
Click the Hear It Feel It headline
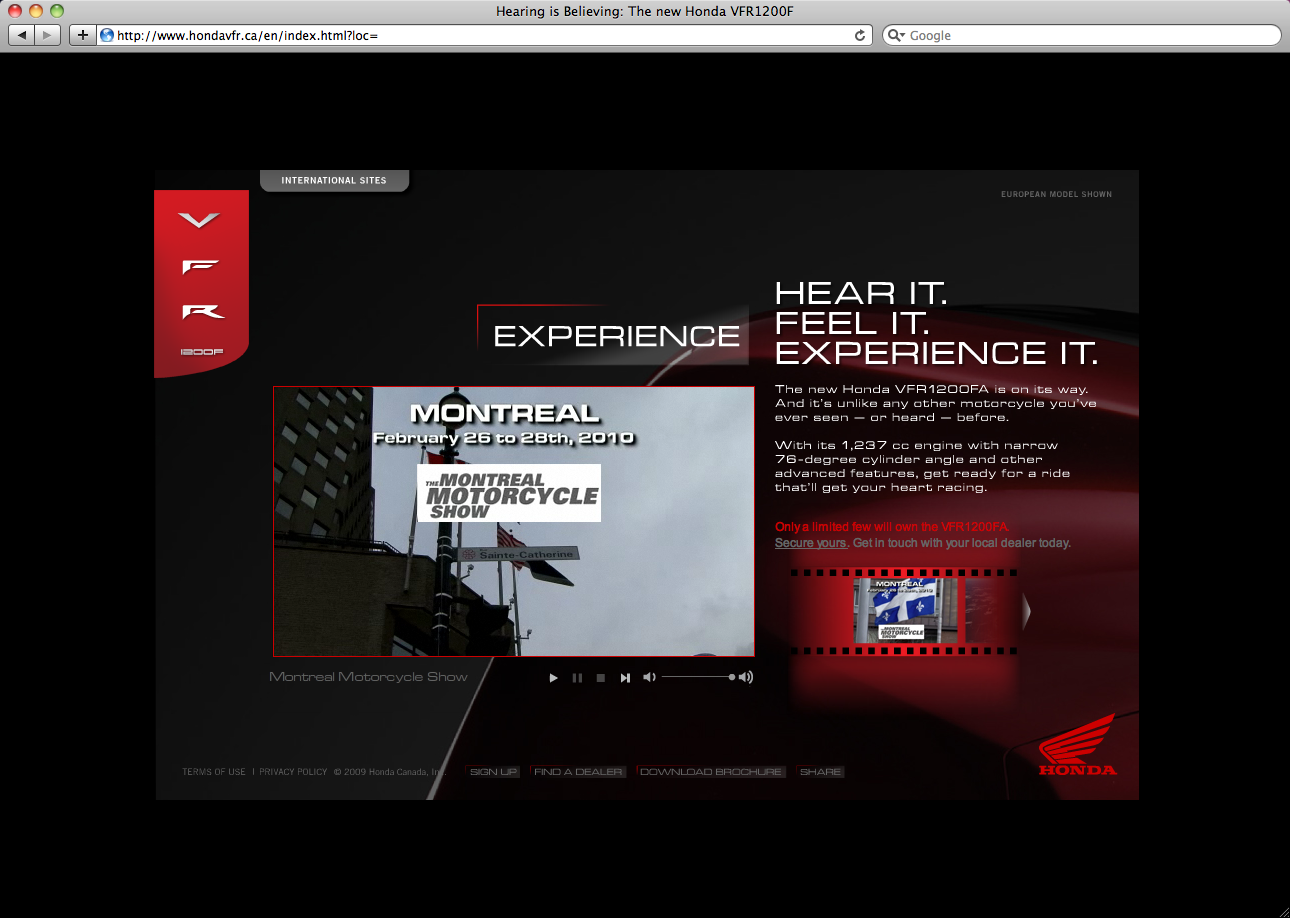936,323
